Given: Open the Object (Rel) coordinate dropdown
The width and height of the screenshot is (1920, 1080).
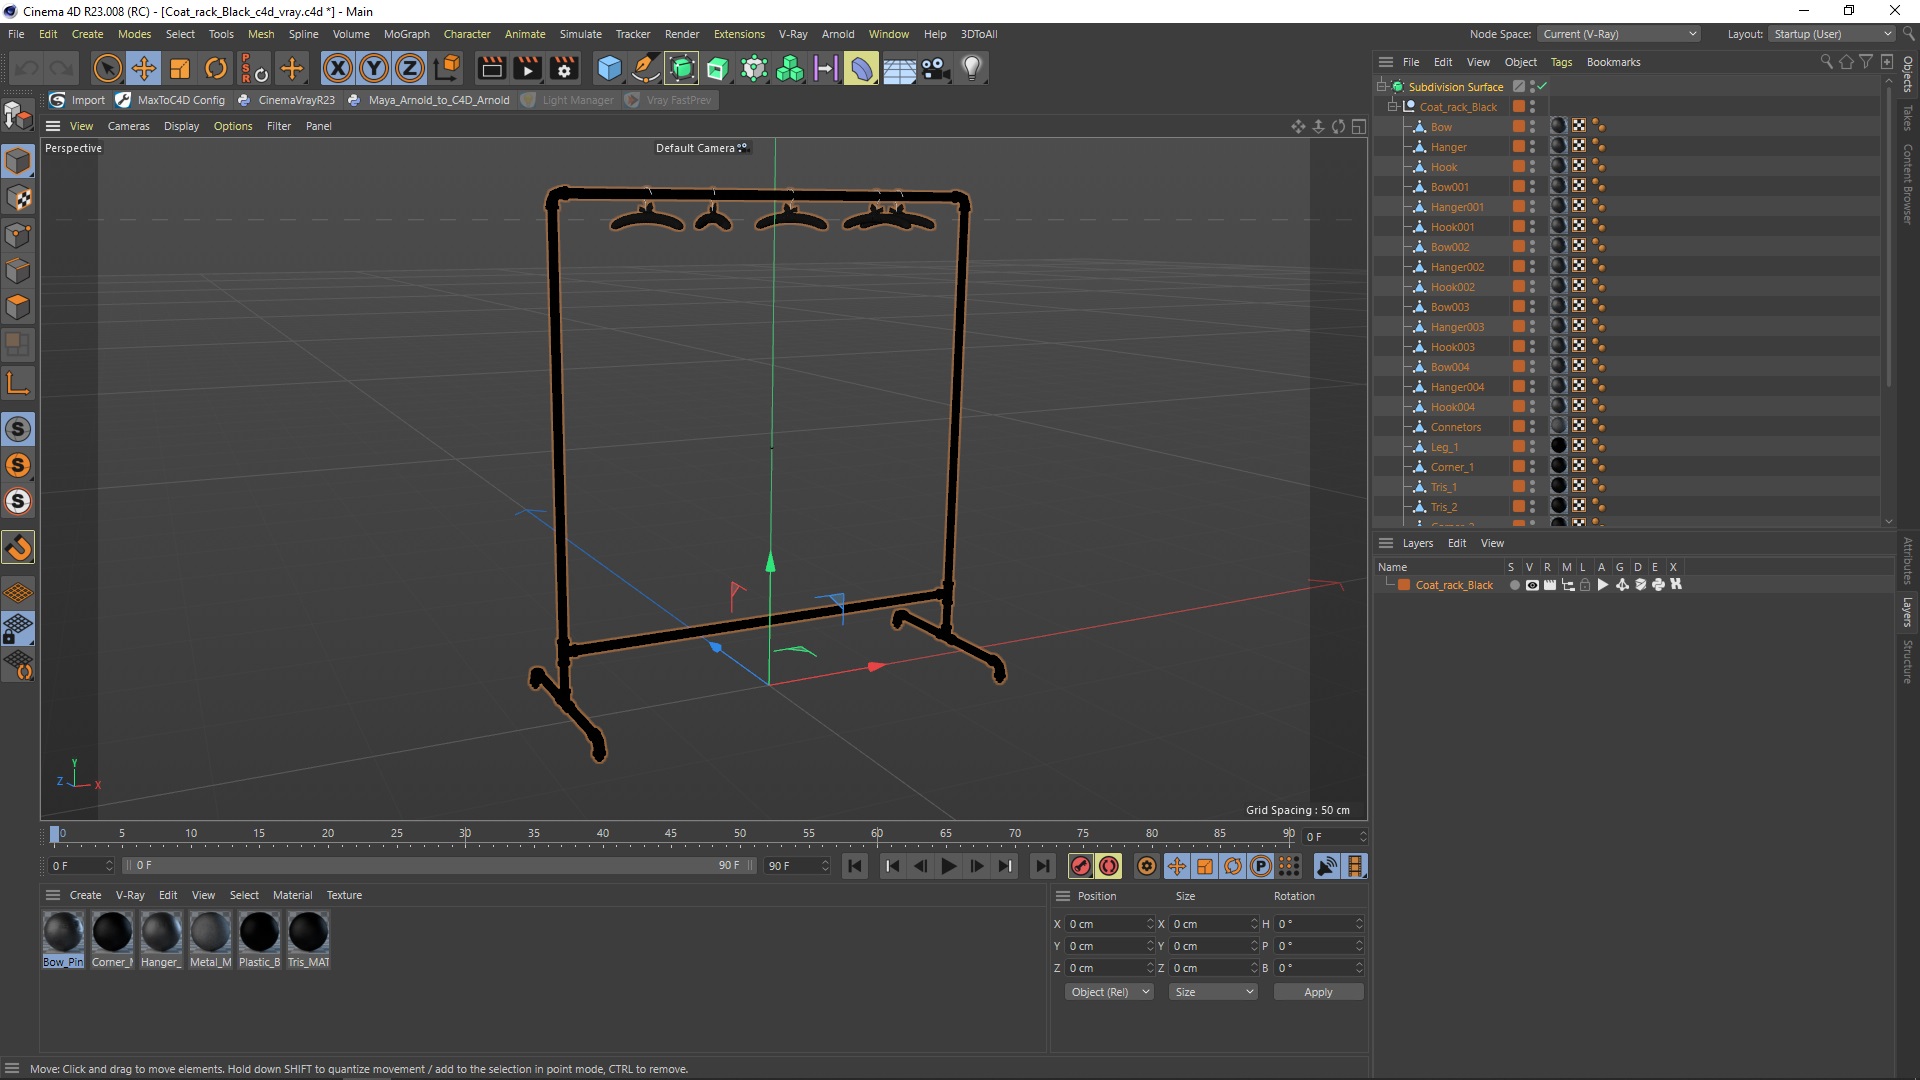Looking at the screenshot, I should (1109, 992).
